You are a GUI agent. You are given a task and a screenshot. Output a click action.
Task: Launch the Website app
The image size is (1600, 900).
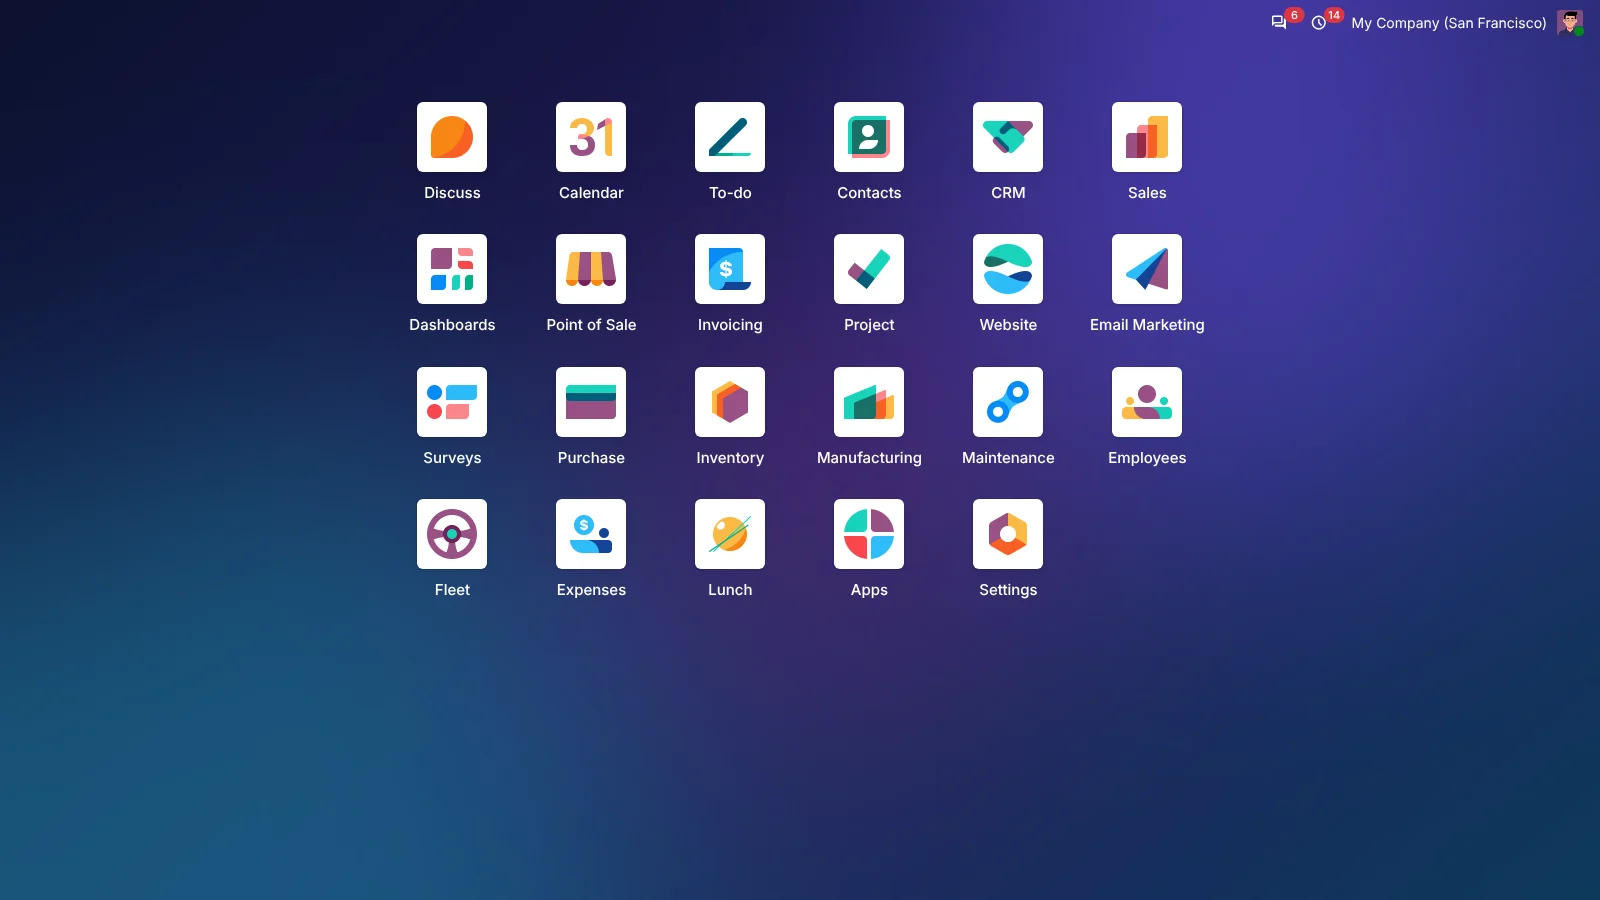click(1008, 269)
